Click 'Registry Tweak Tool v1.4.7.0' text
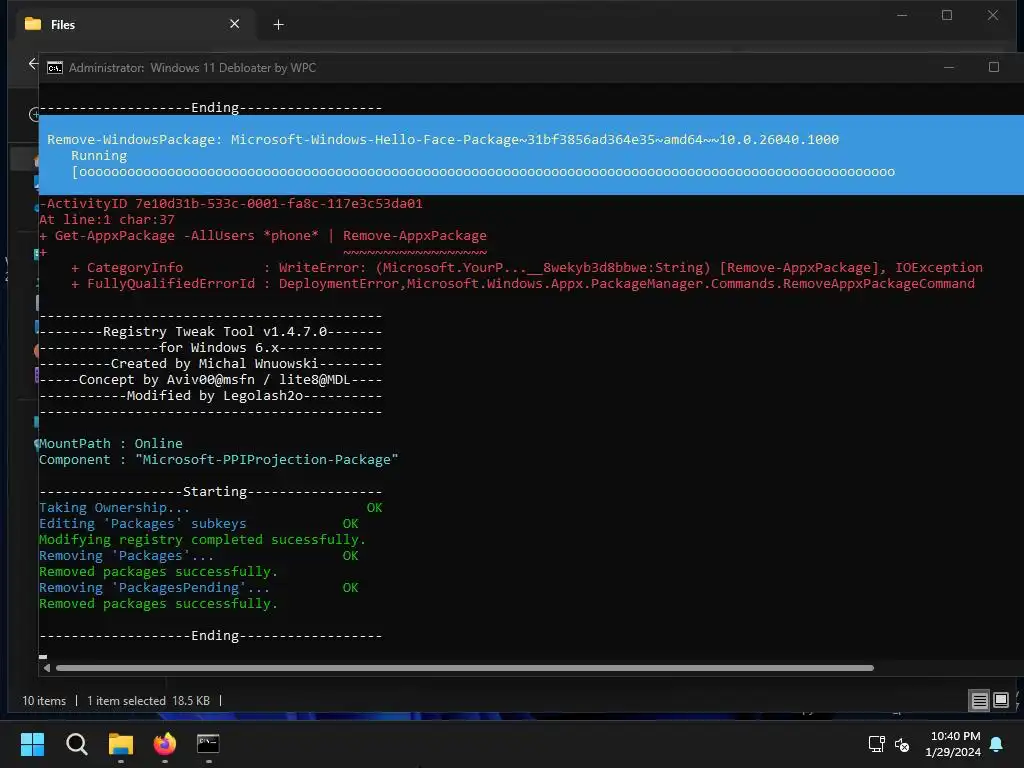The height and width of the screenshot is (768, 1024). 215,332
